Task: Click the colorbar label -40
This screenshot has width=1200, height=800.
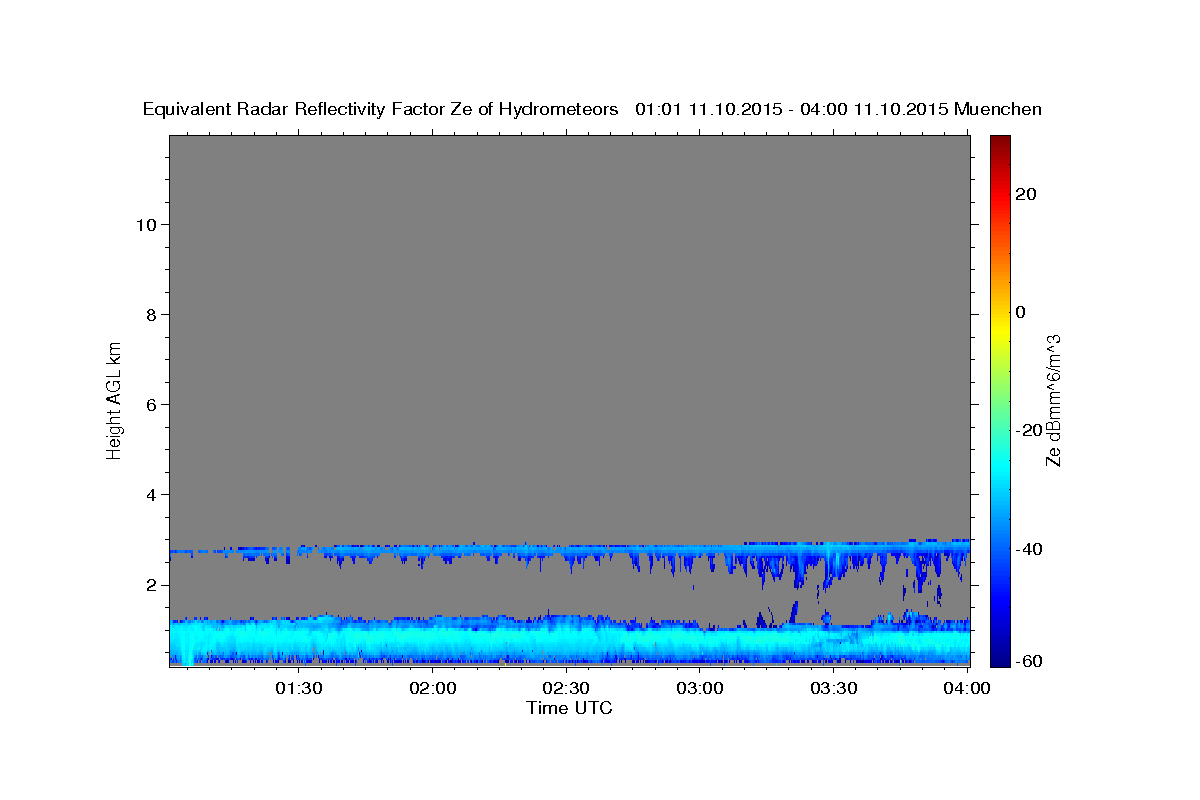Action: (x=1029, y=548)
